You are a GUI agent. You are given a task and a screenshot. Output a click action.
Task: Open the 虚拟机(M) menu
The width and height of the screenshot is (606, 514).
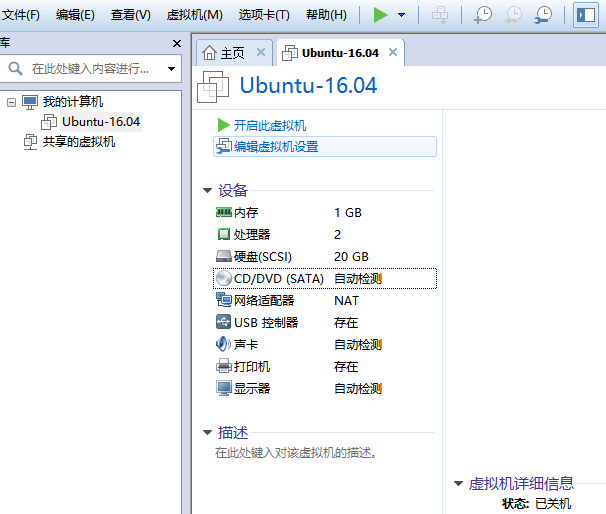[194, 15]
